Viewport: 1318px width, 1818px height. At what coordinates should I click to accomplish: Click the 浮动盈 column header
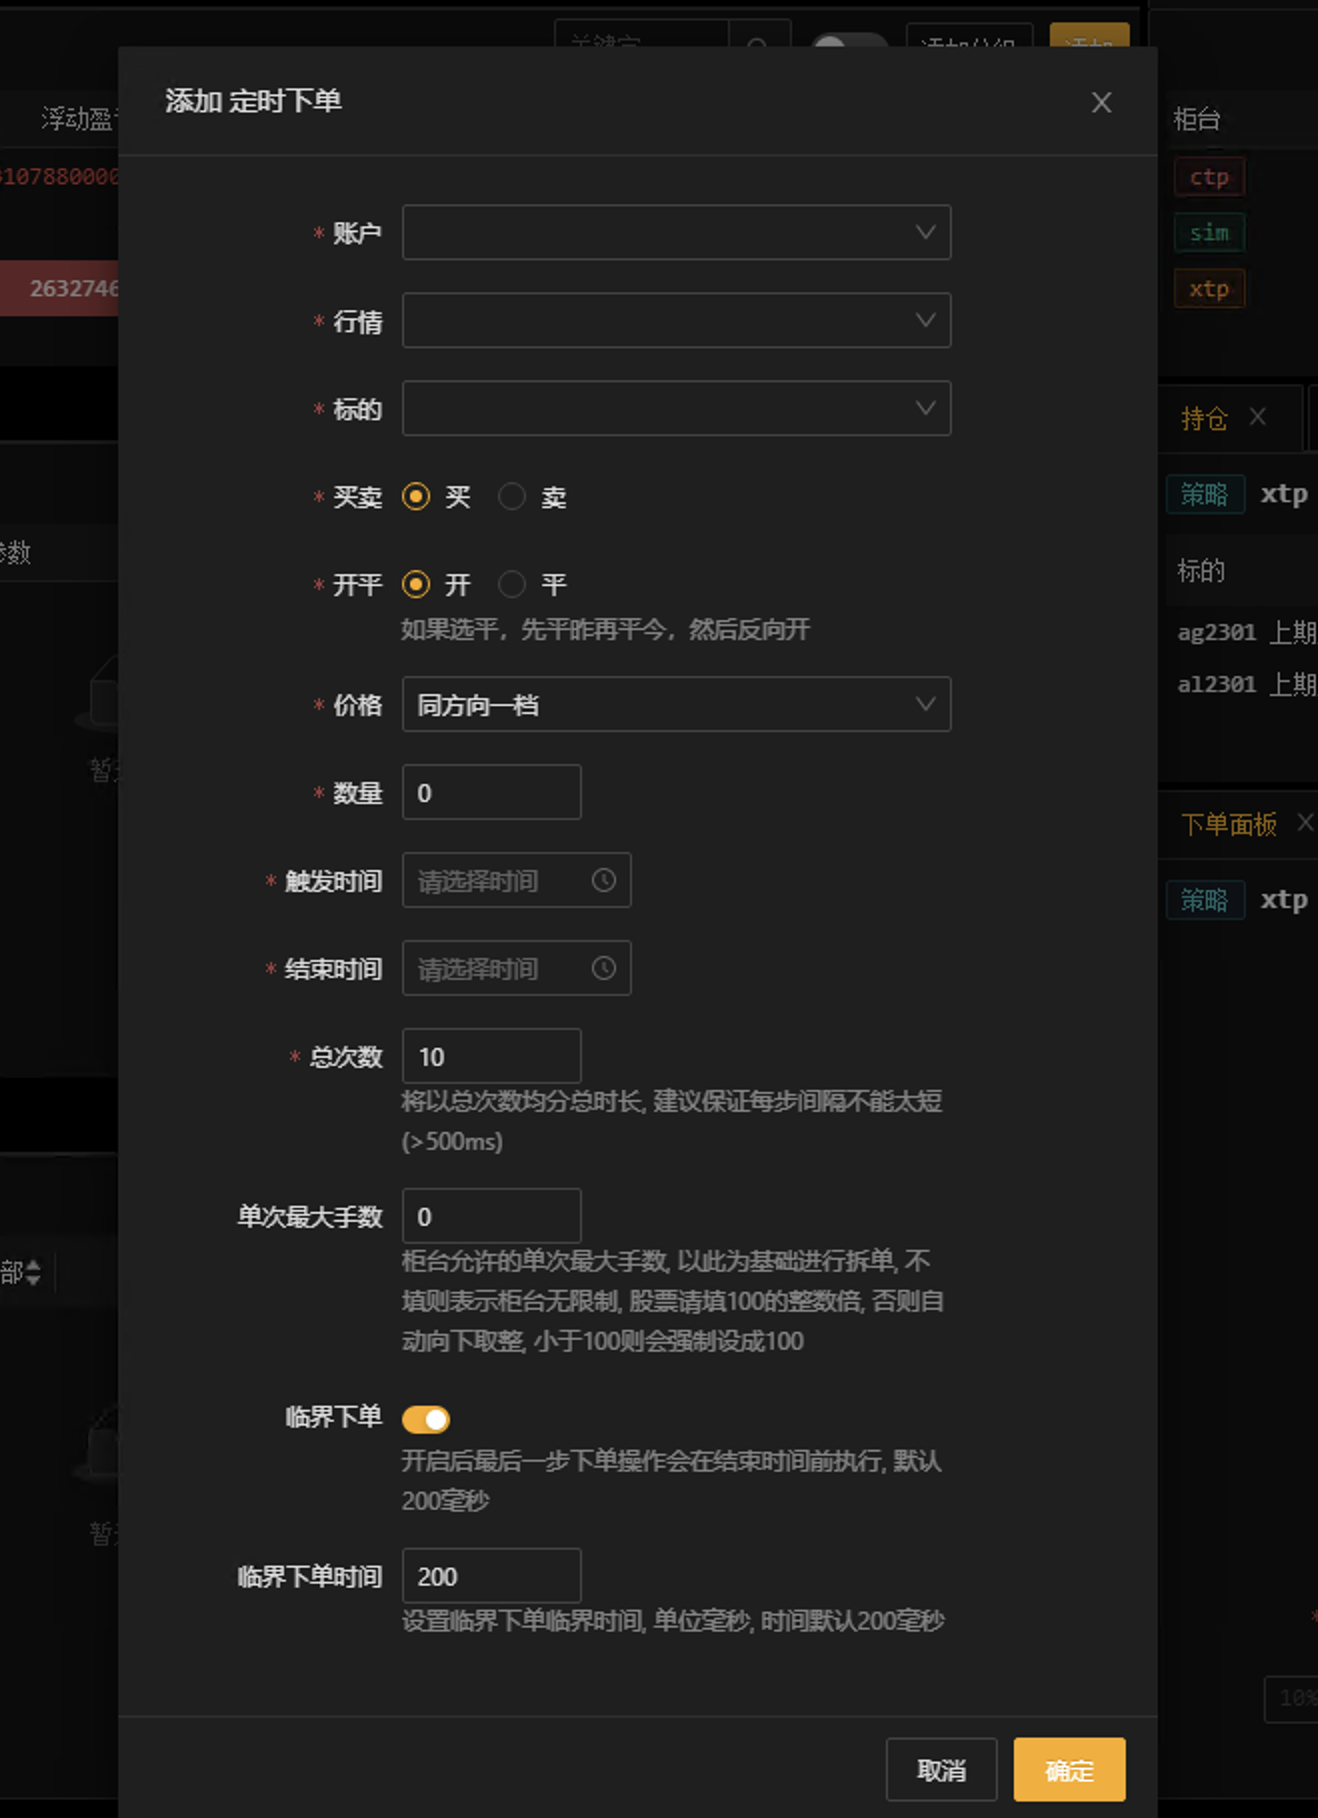[x=78, y=120]
